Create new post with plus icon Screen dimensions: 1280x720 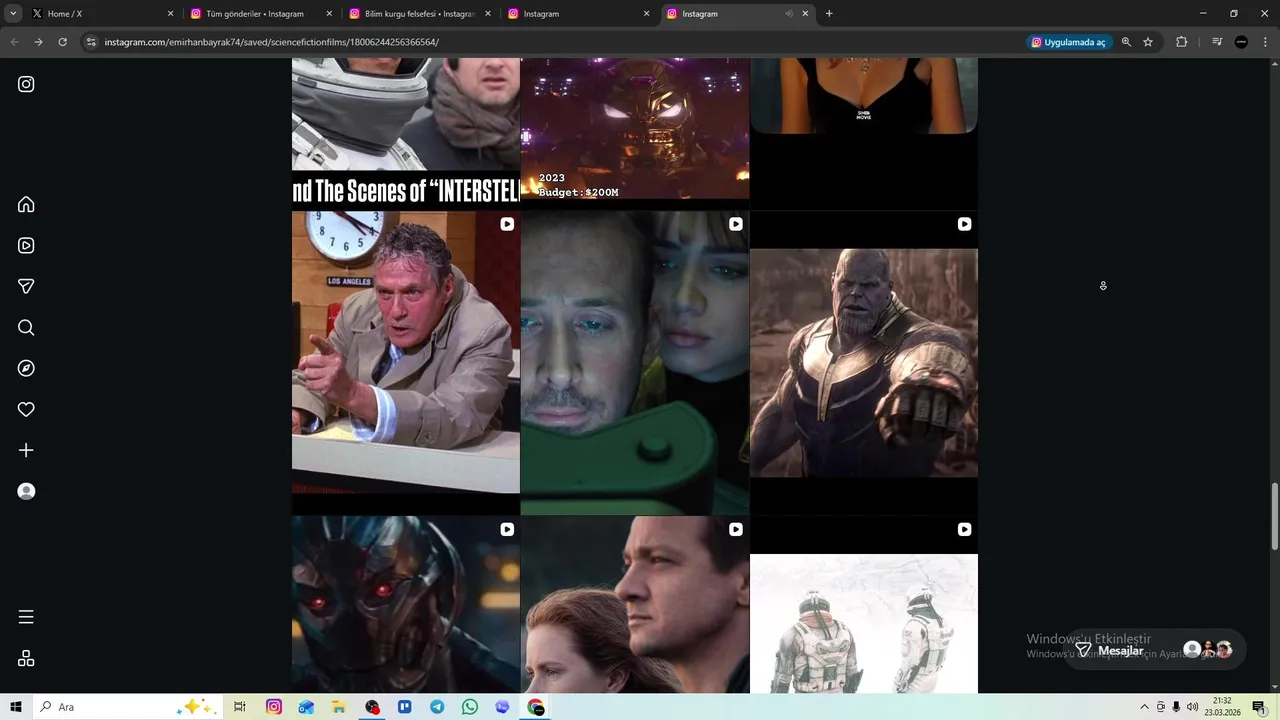coord(26,450)
